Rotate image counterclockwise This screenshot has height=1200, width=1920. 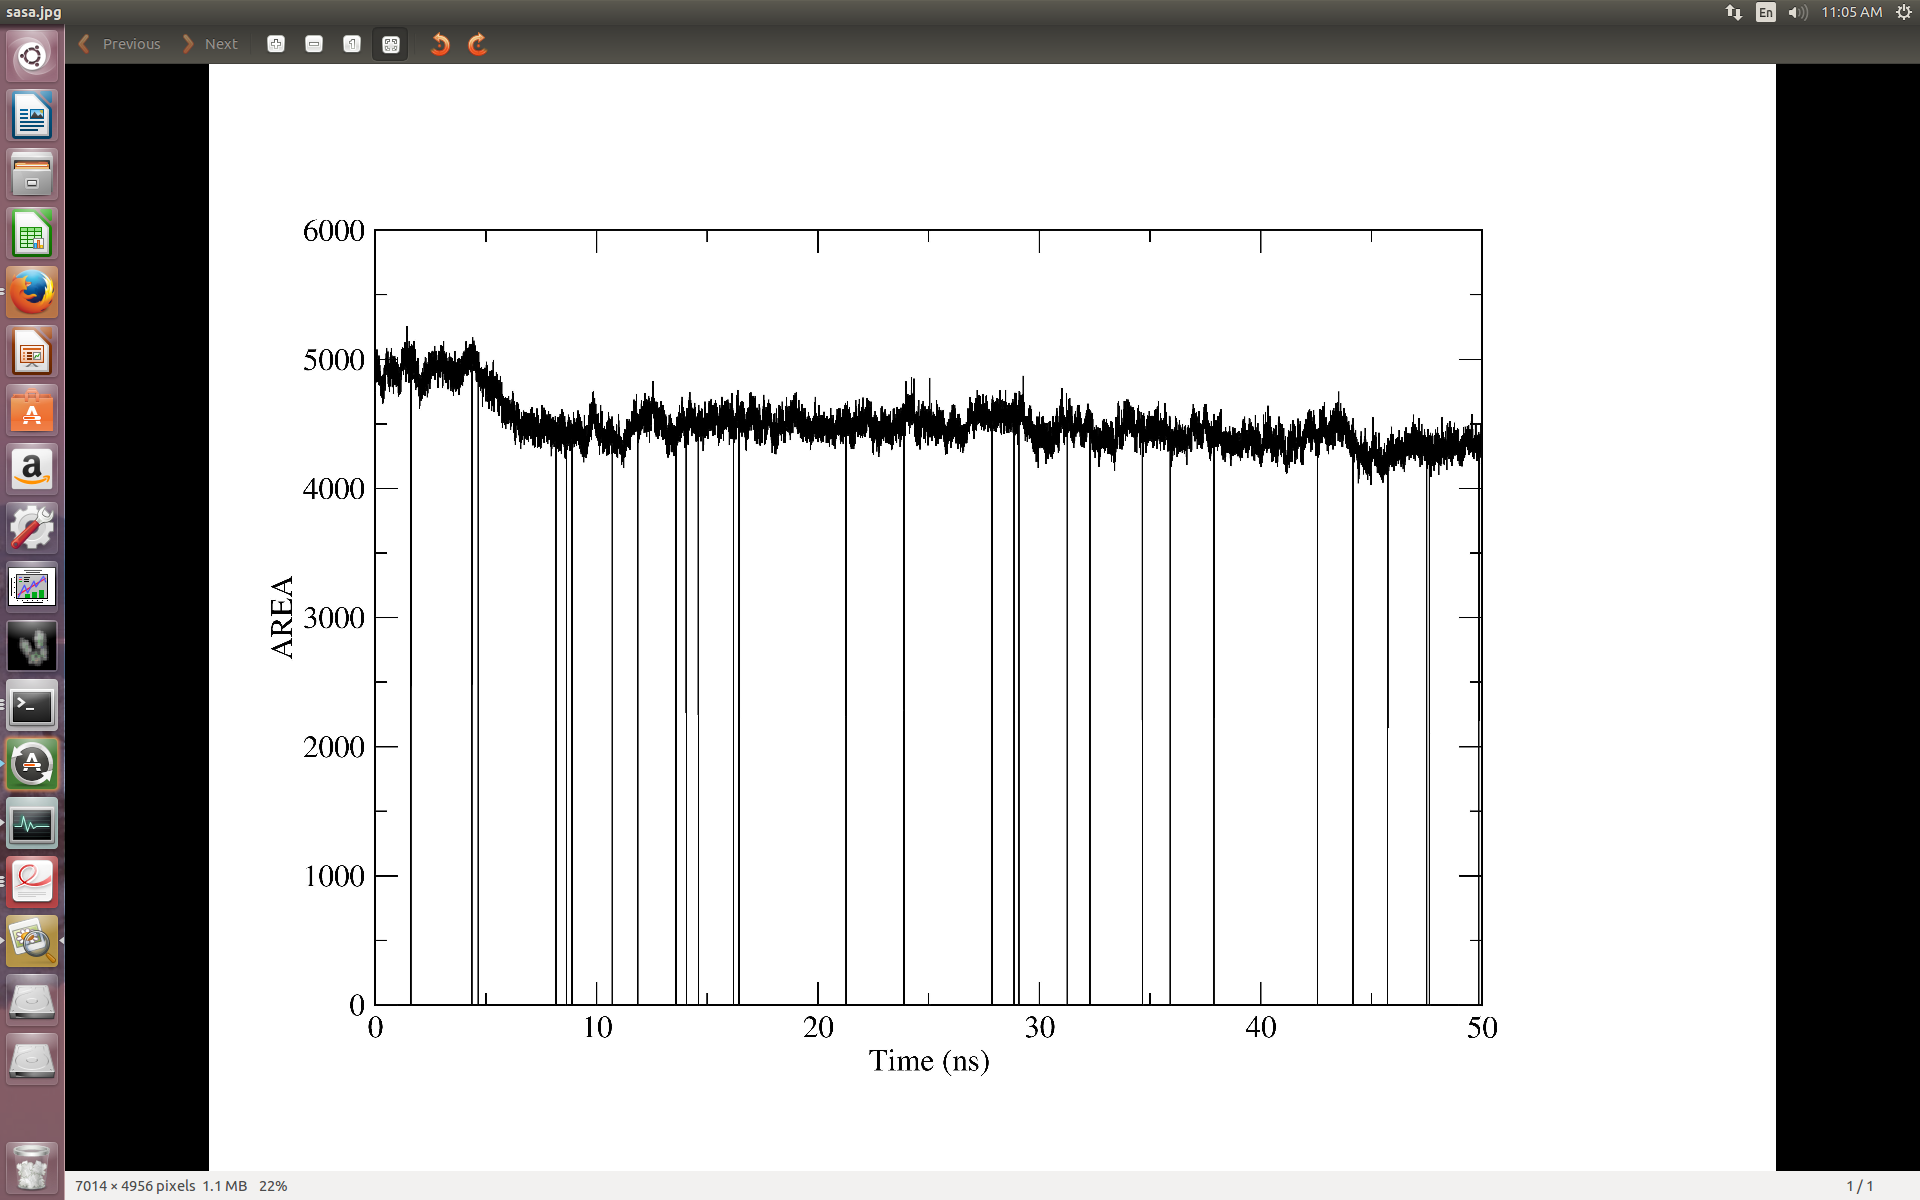click(x=440, y=44)
